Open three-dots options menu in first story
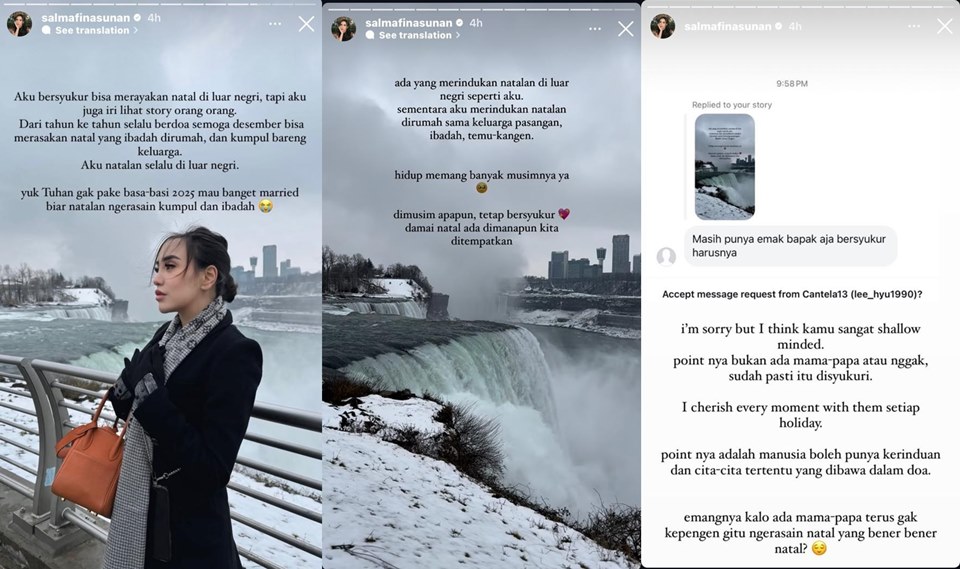Viewport: 960px width, 569px height. [x=275, y=24]
